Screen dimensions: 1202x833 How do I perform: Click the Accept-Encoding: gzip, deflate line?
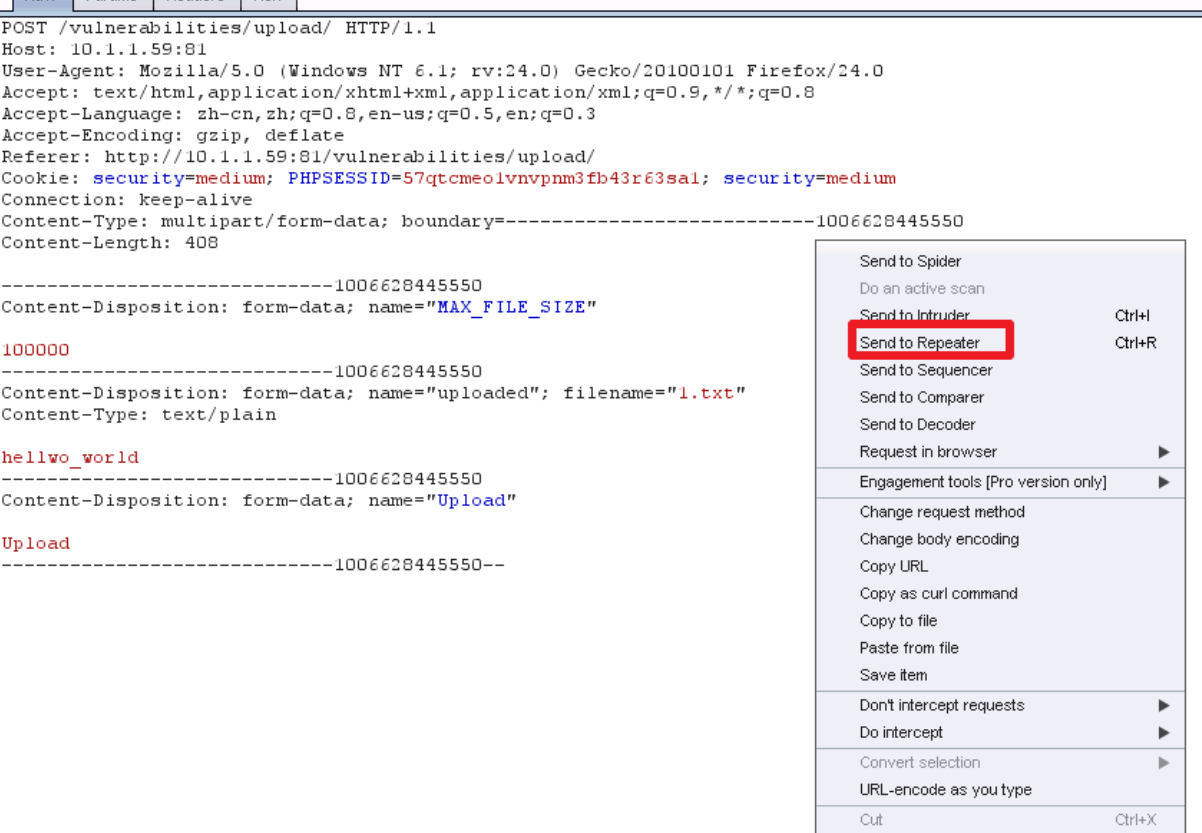pyautogui.click(x=173, y=135)
